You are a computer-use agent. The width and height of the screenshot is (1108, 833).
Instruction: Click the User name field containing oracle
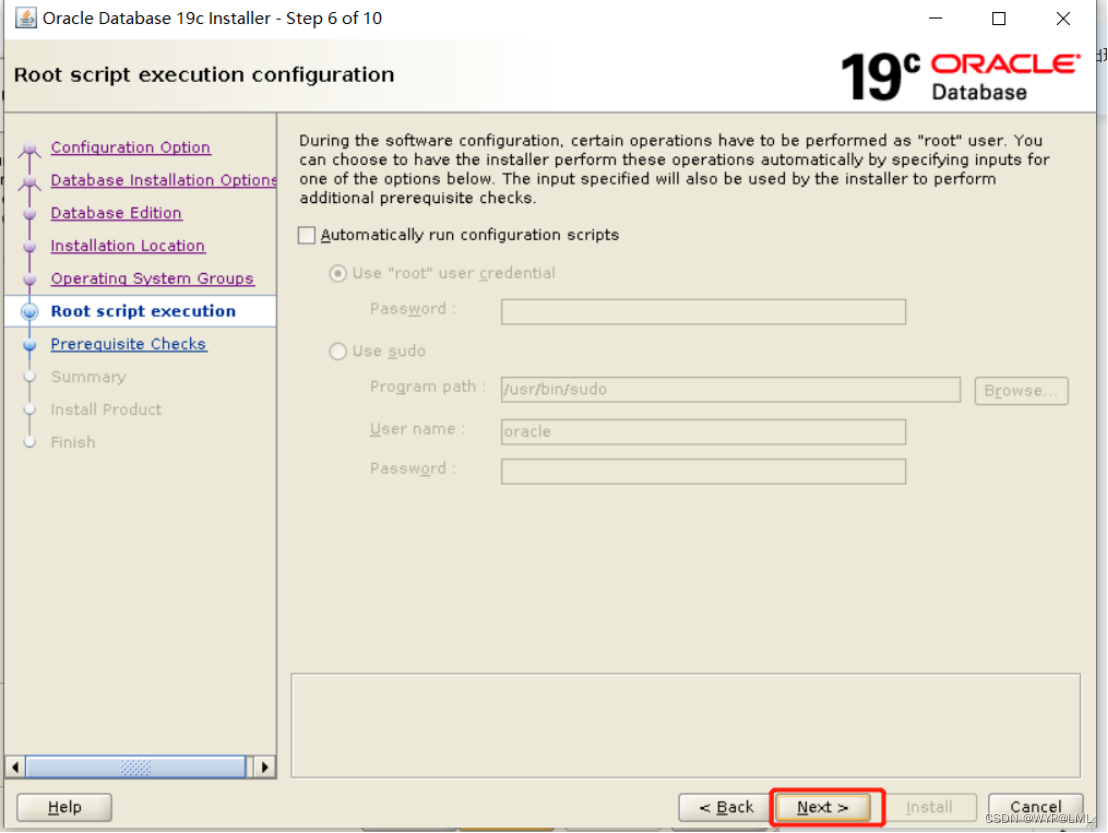703,432
